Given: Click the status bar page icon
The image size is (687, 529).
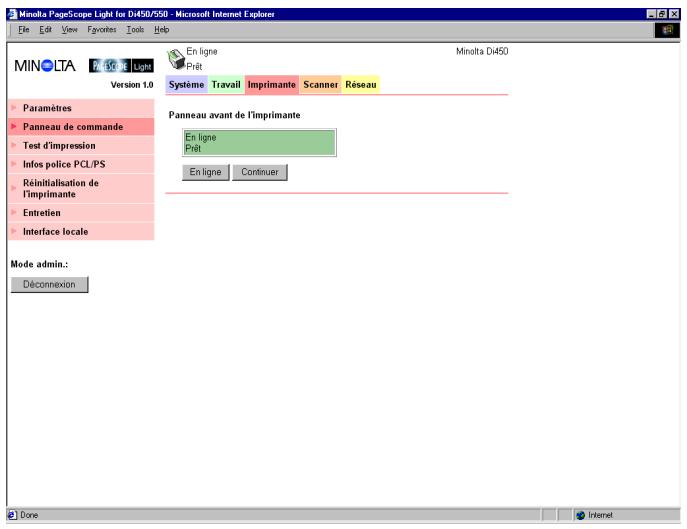Looking at the screenshot, I should [12, 515].
